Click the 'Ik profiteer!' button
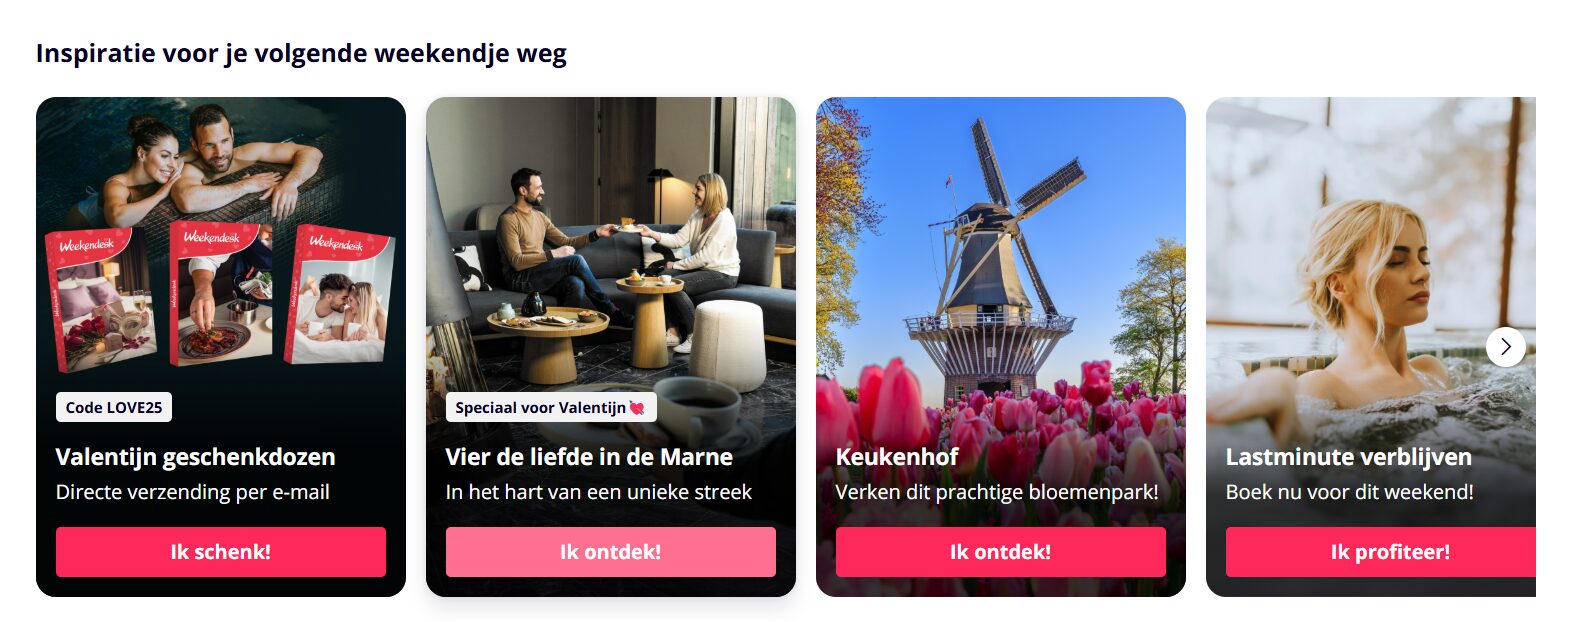Screen dimensions: 1586x622 (x=1381, y=552)
